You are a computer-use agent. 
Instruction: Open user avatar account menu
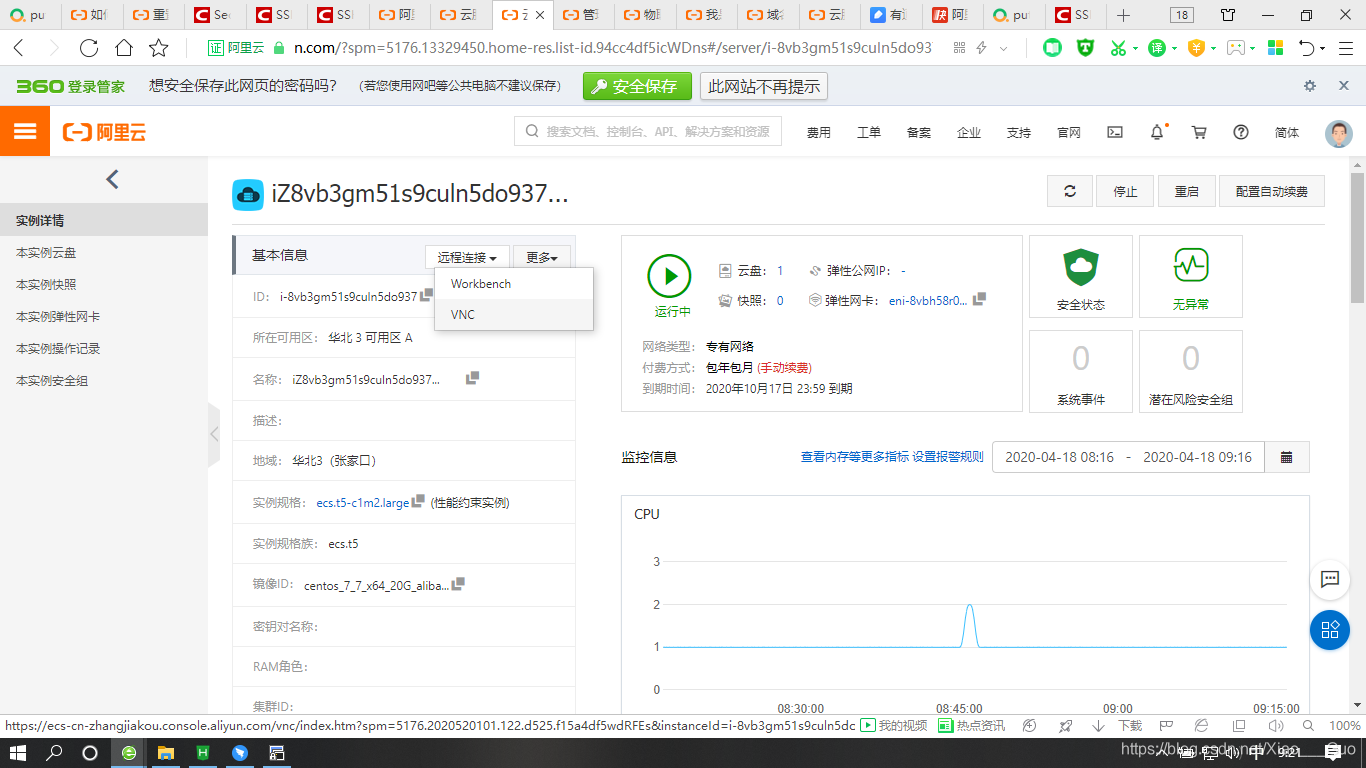pos(1338,132)
